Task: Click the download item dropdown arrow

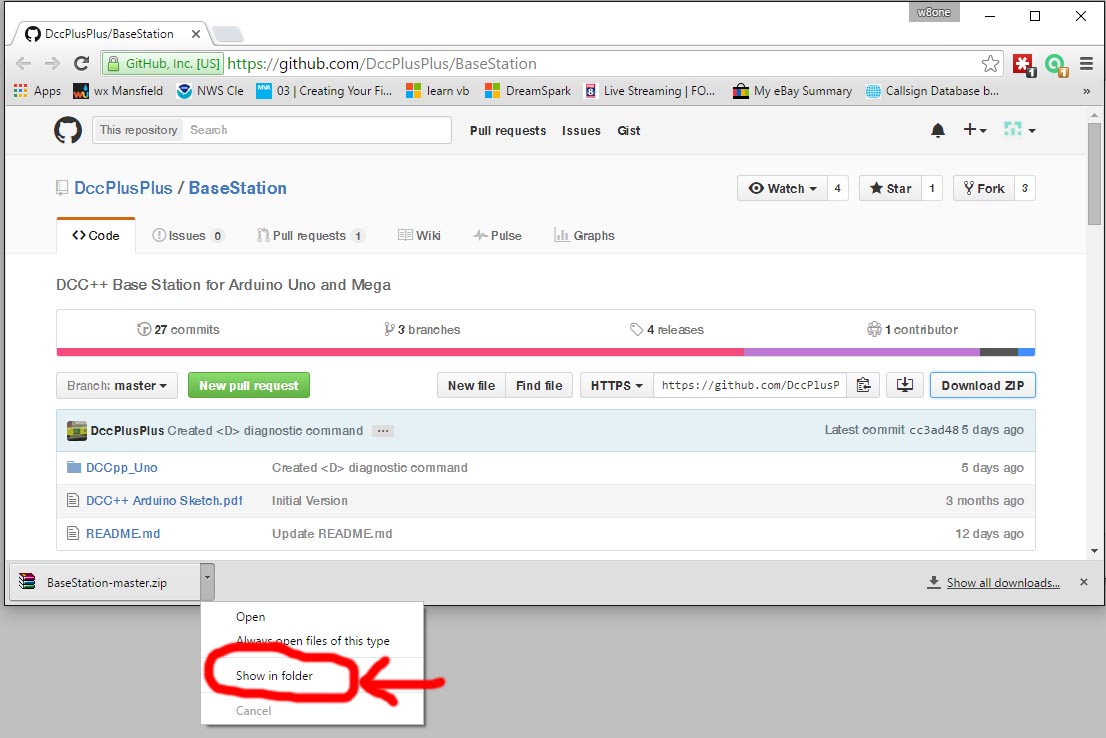Action: click(207, 582)
